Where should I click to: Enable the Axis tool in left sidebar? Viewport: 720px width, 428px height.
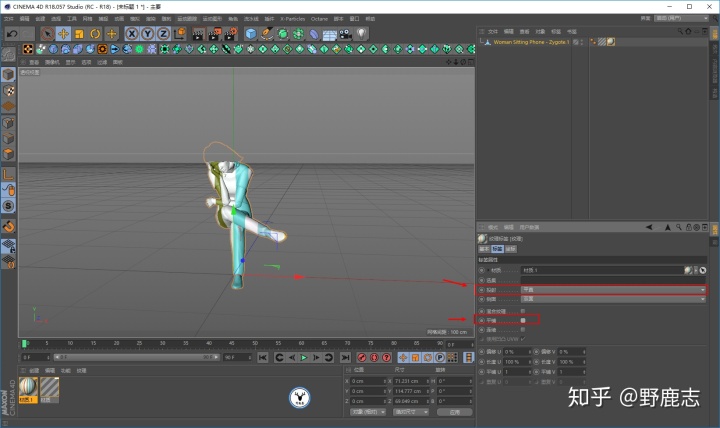pyautogui.click(x=8, y=174)
